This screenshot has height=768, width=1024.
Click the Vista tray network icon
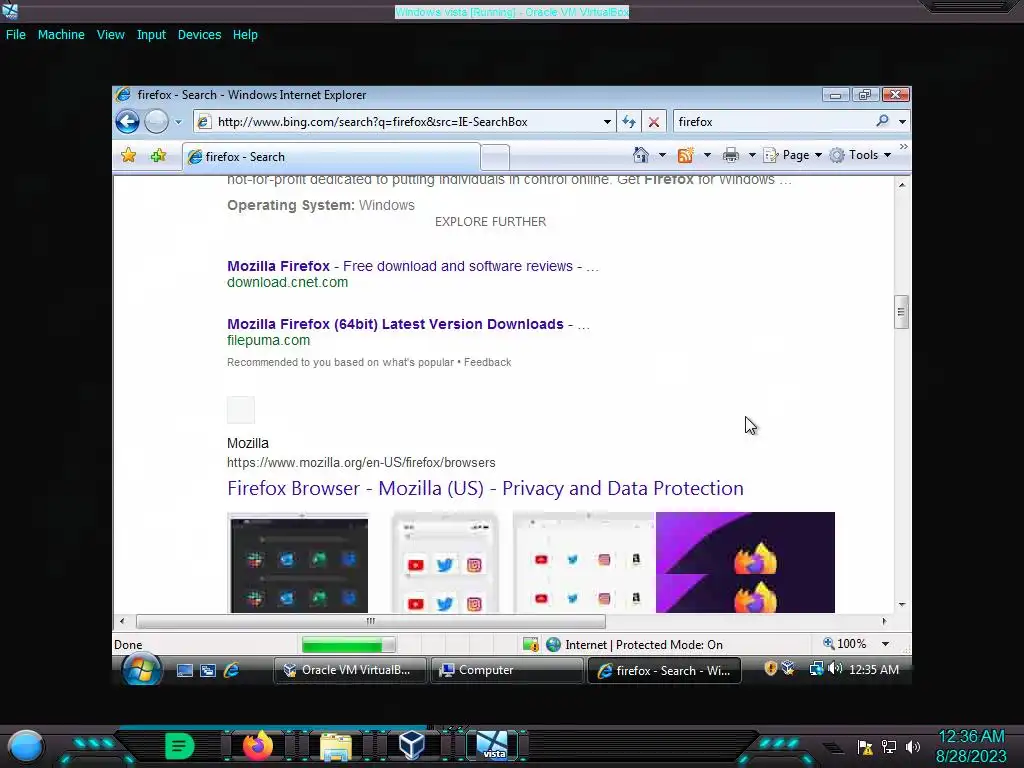point(816,669)
